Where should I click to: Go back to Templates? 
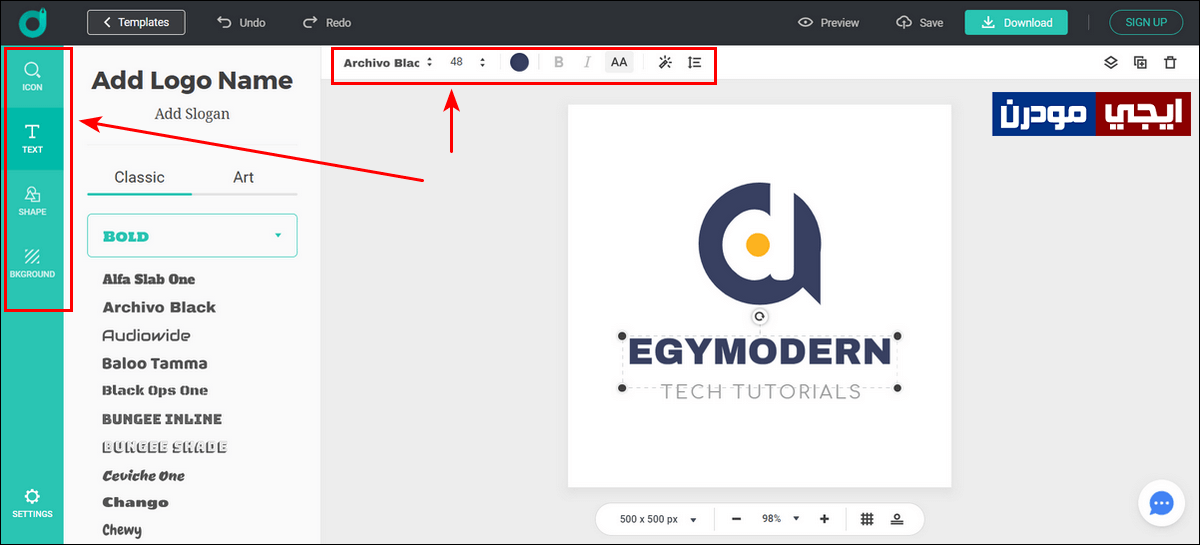135,22
